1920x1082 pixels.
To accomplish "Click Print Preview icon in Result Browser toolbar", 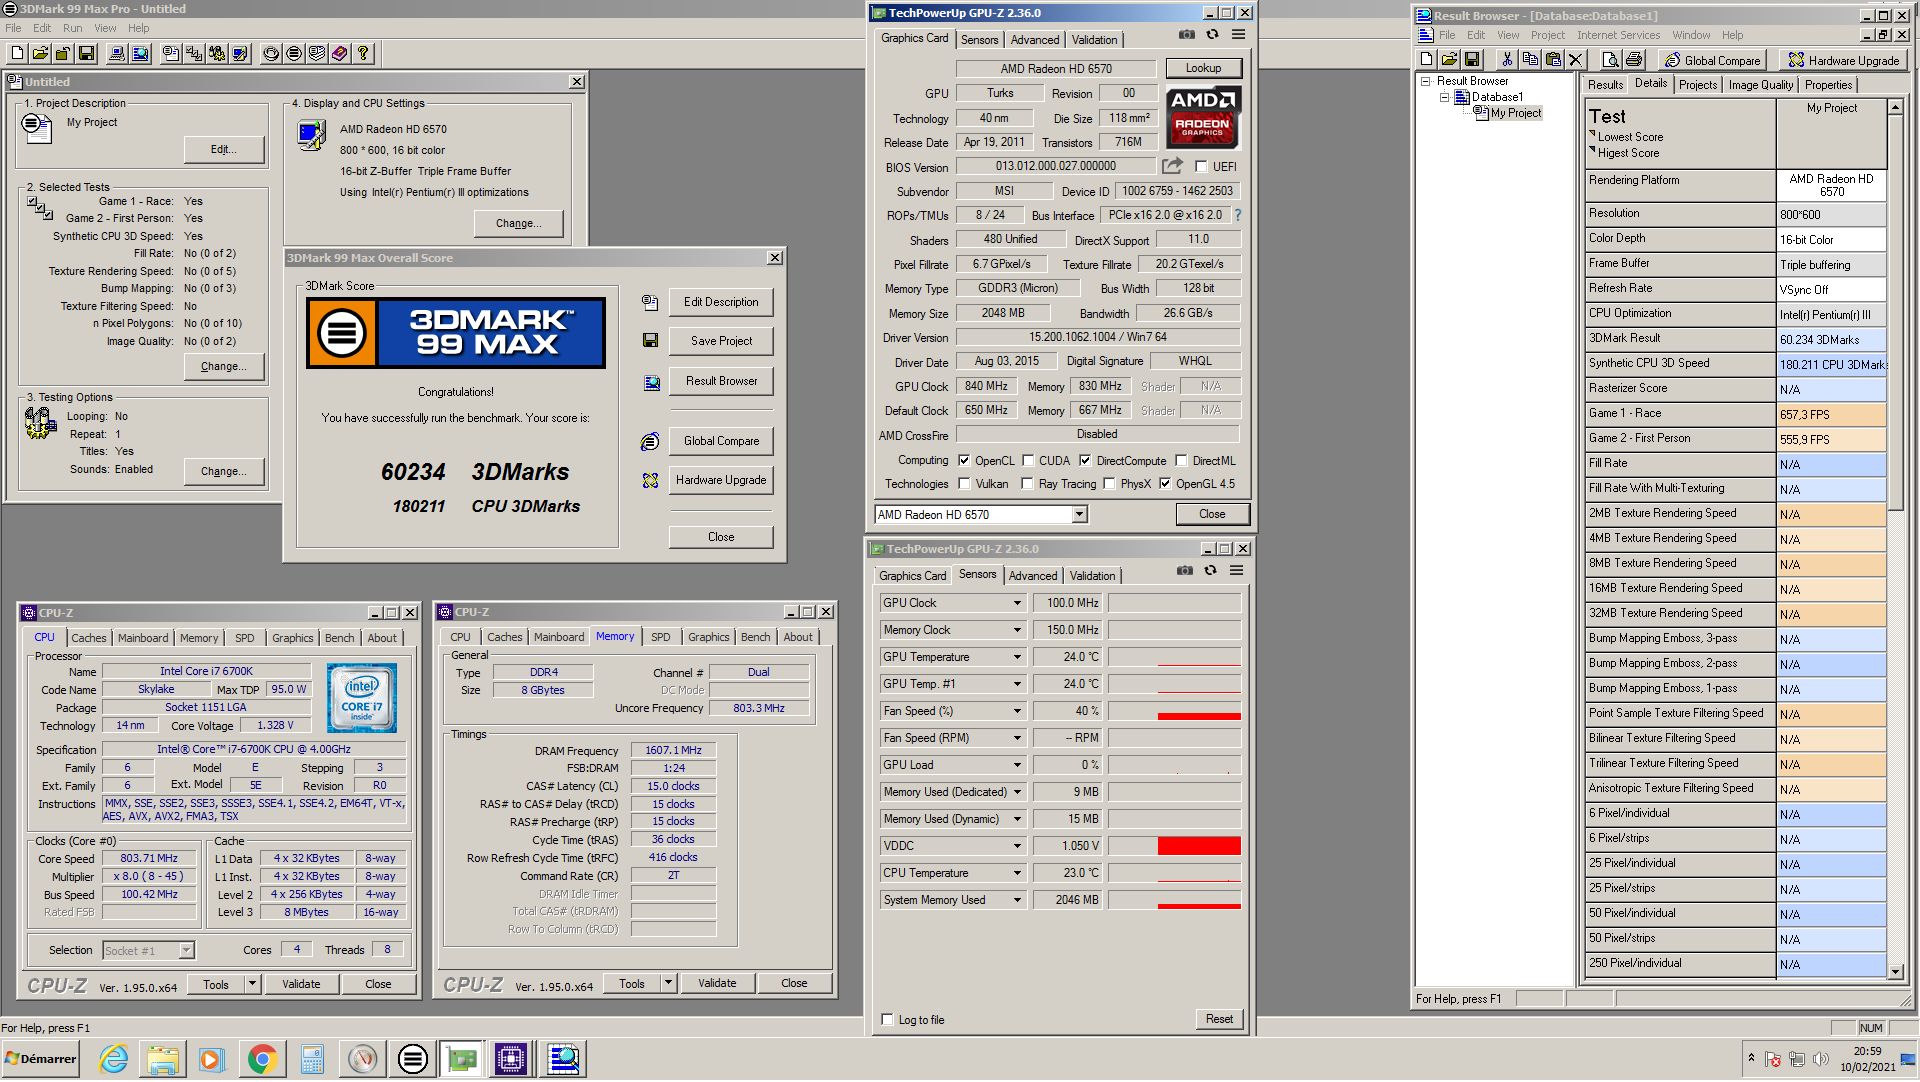I will coord(1611,60).
